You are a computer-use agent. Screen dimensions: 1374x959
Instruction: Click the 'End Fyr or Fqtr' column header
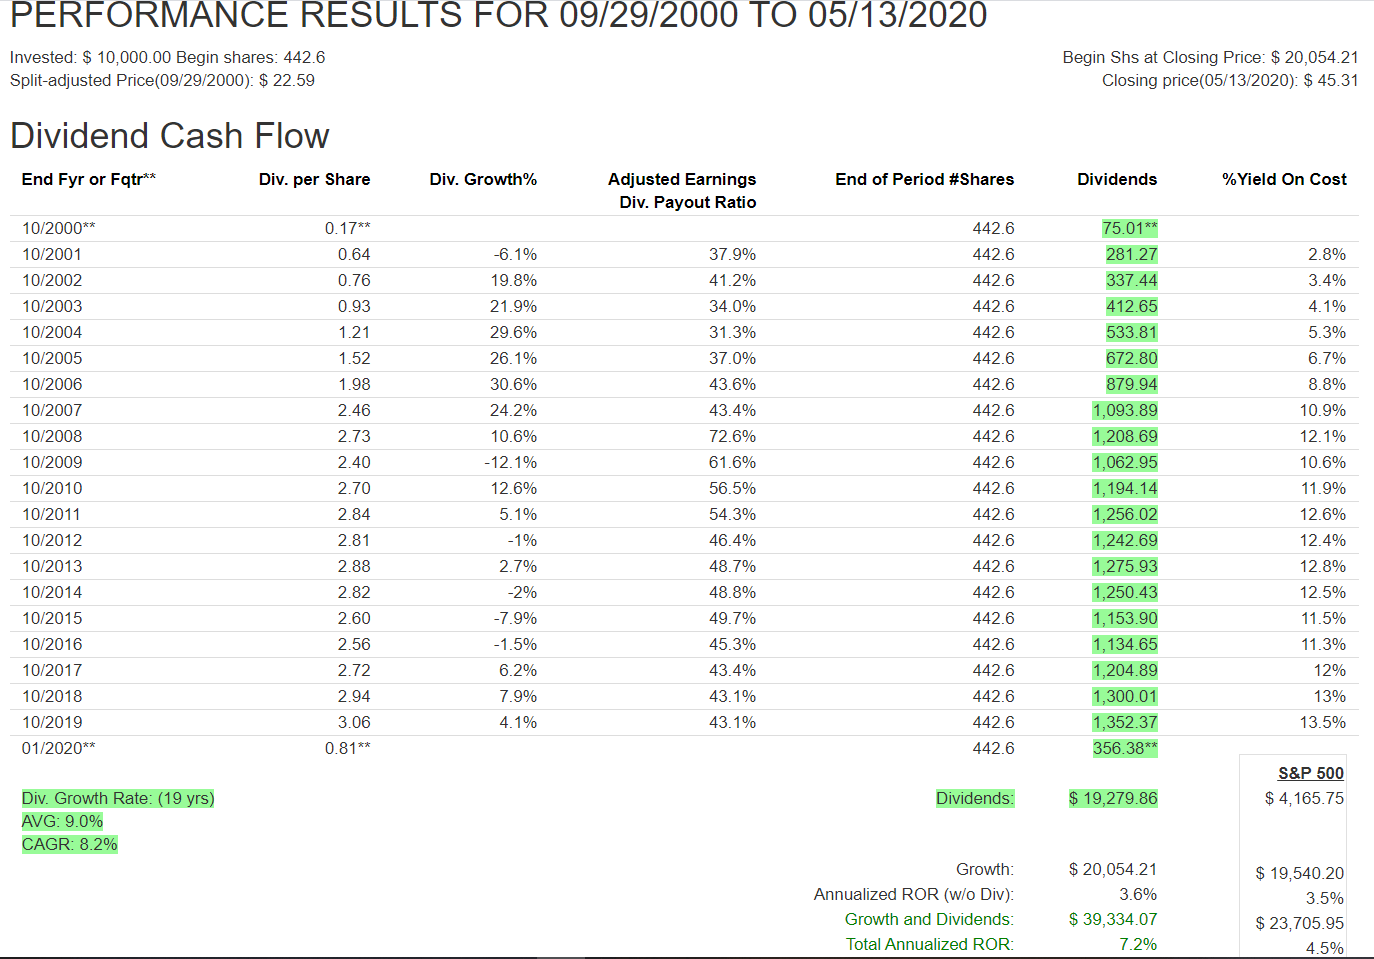point(89,179)
